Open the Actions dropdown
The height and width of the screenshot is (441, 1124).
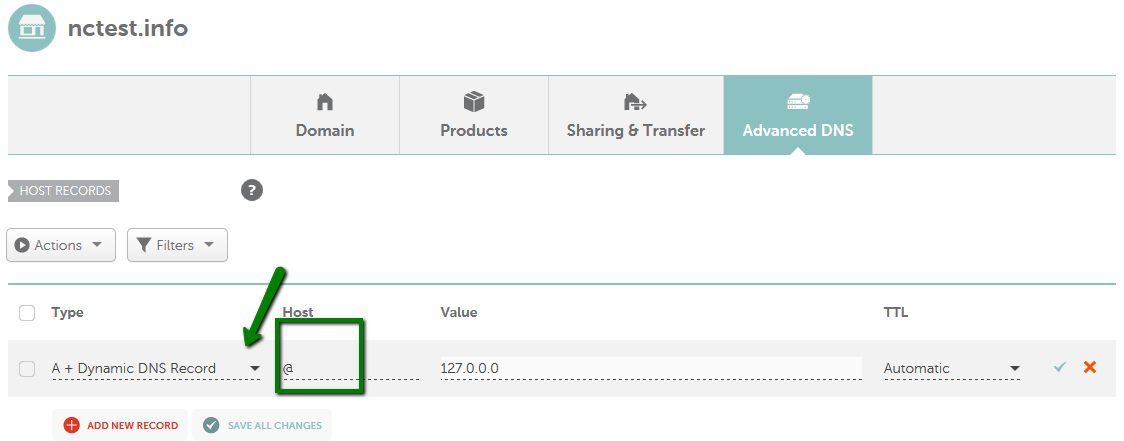click(x=61, y=245)
